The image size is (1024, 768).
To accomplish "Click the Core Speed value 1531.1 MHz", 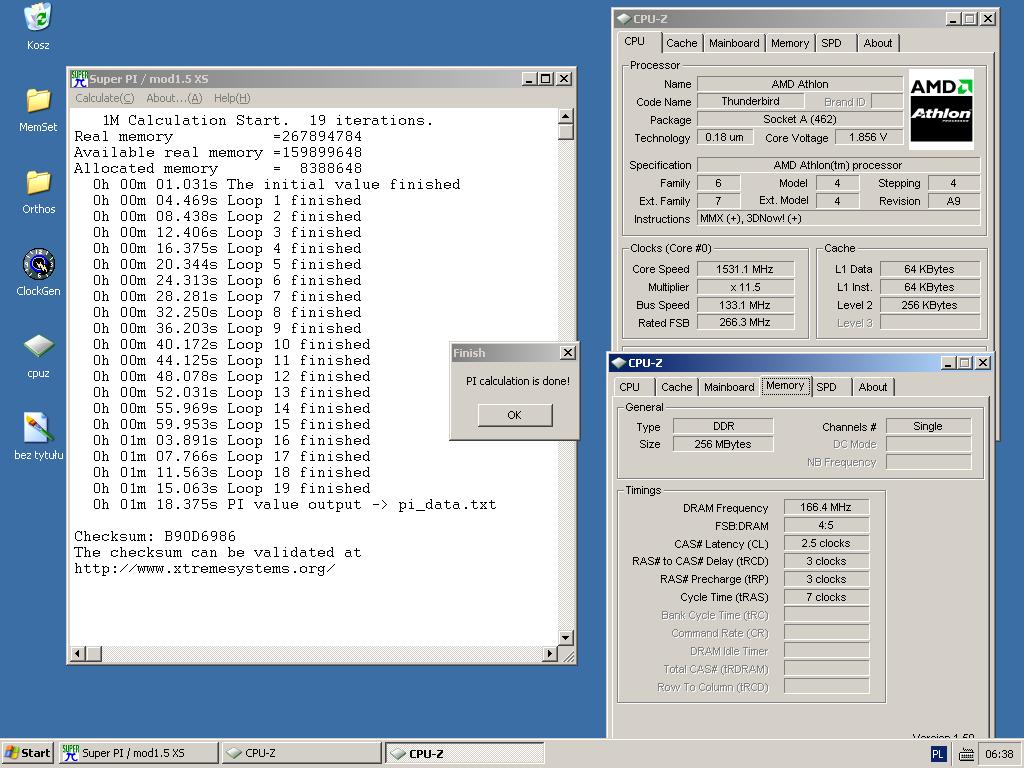I will 745,269.
